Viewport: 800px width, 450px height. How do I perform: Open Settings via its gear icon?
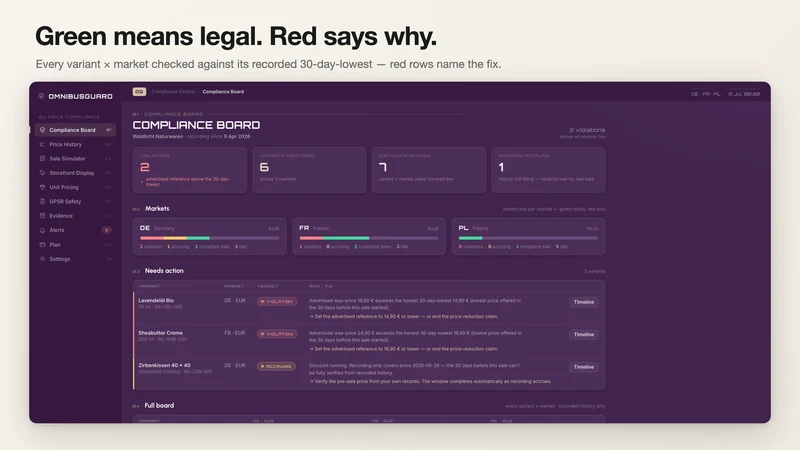[x=42, y=259]
